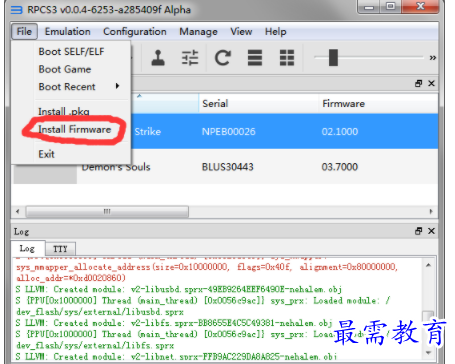Switch to the TTY tab
The height and width of the screenshot is (364, 455).
point(60,249)
